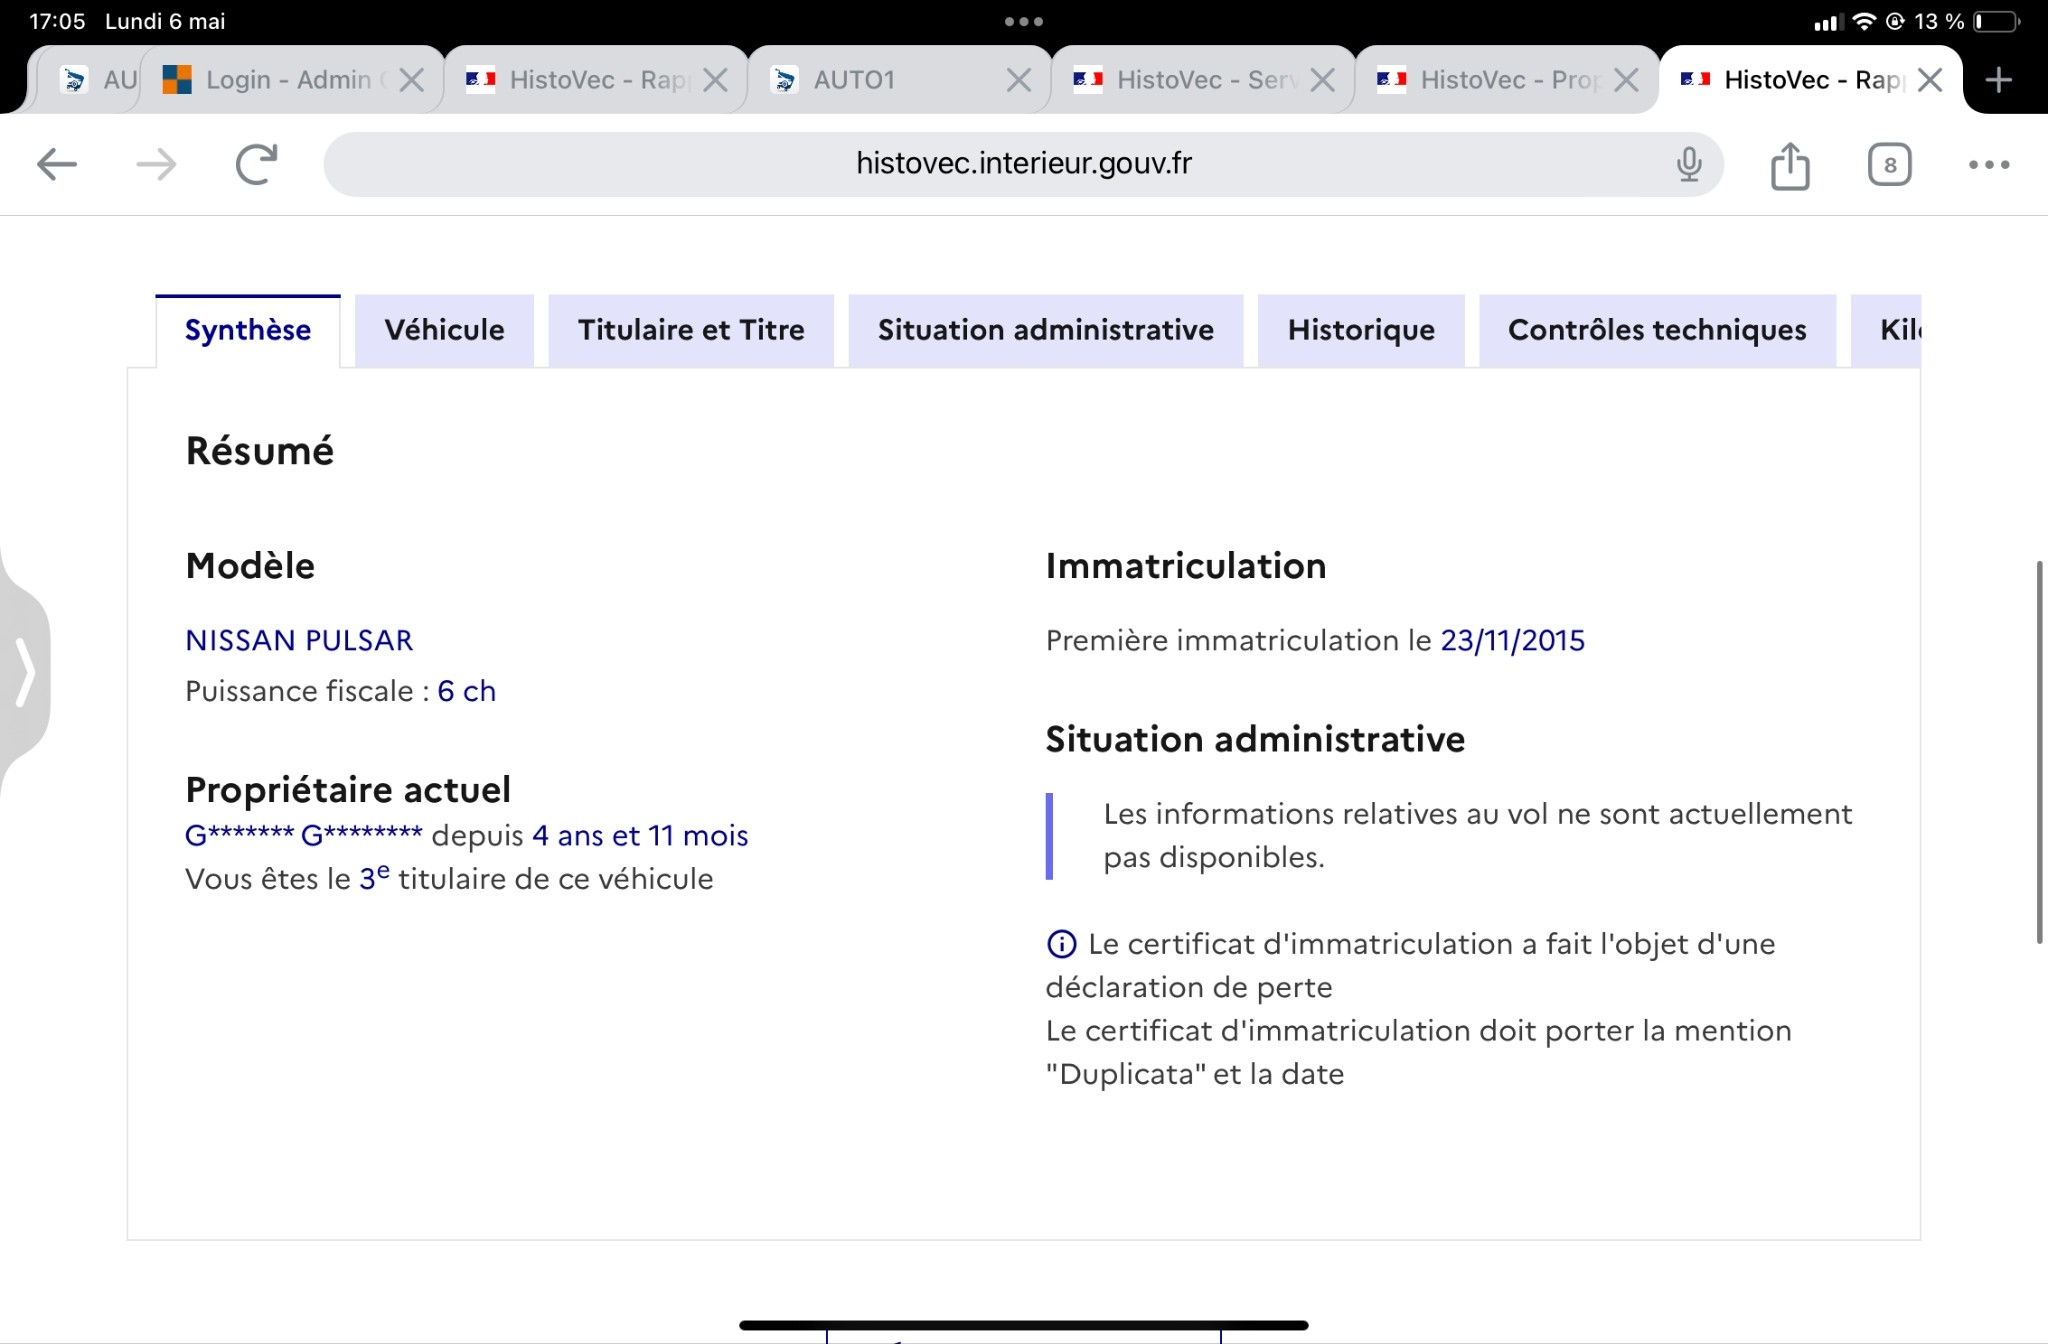2048x1344 pixels.
Task: Click the Immatriculation heading
Action: coord(1186,566)
